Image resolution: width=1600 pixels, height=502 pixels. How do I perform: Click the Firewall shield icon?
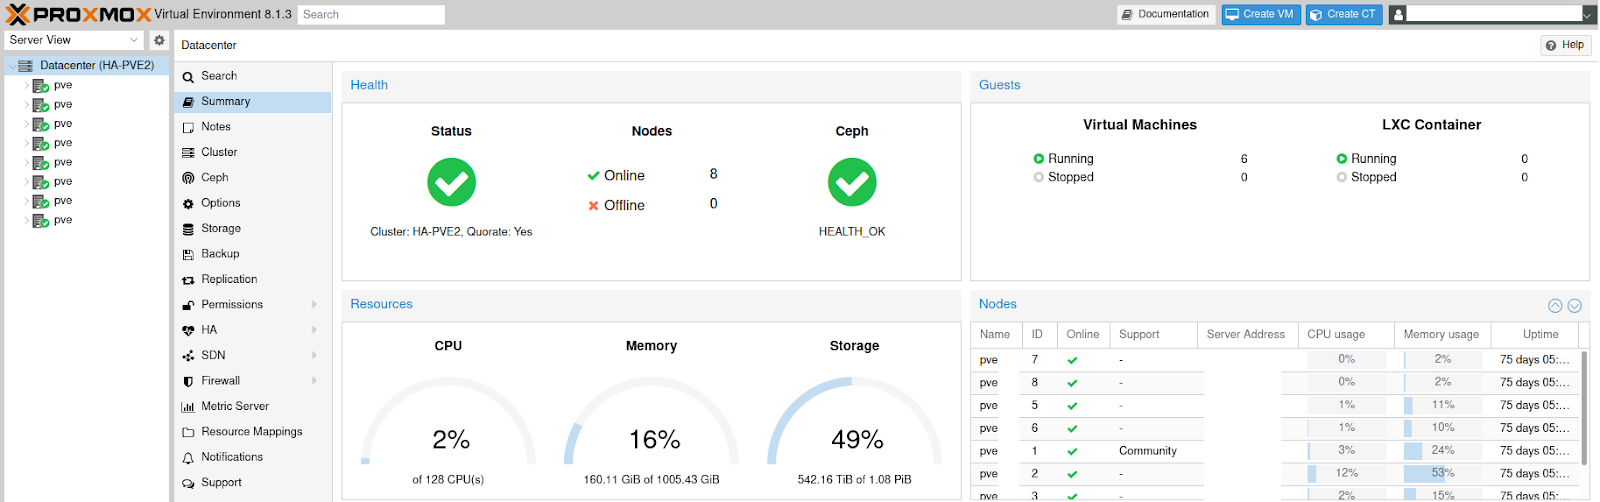(188, 381)
